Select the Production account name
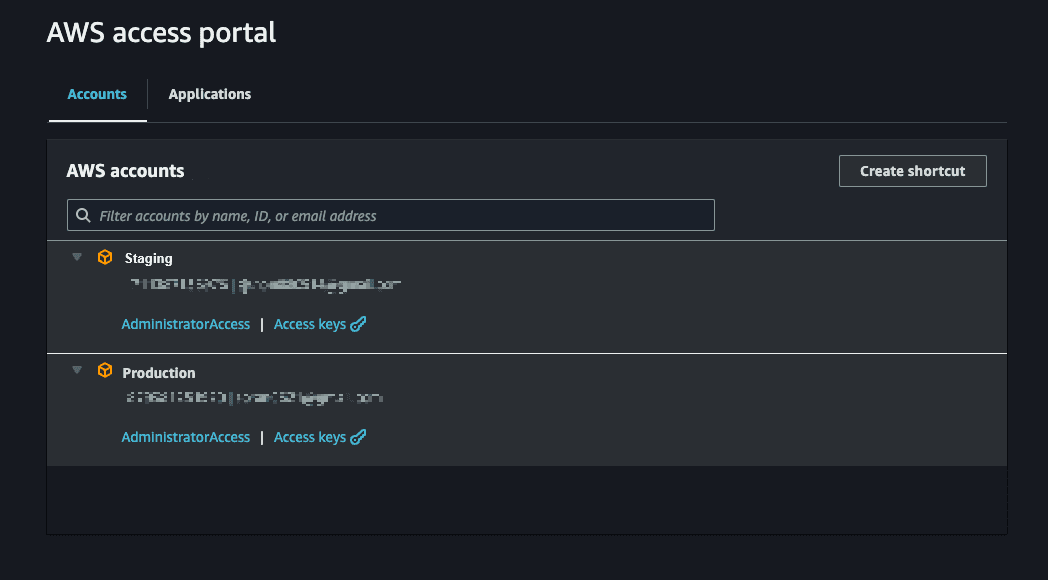1048x580 pixels. [x=159, y=373]
